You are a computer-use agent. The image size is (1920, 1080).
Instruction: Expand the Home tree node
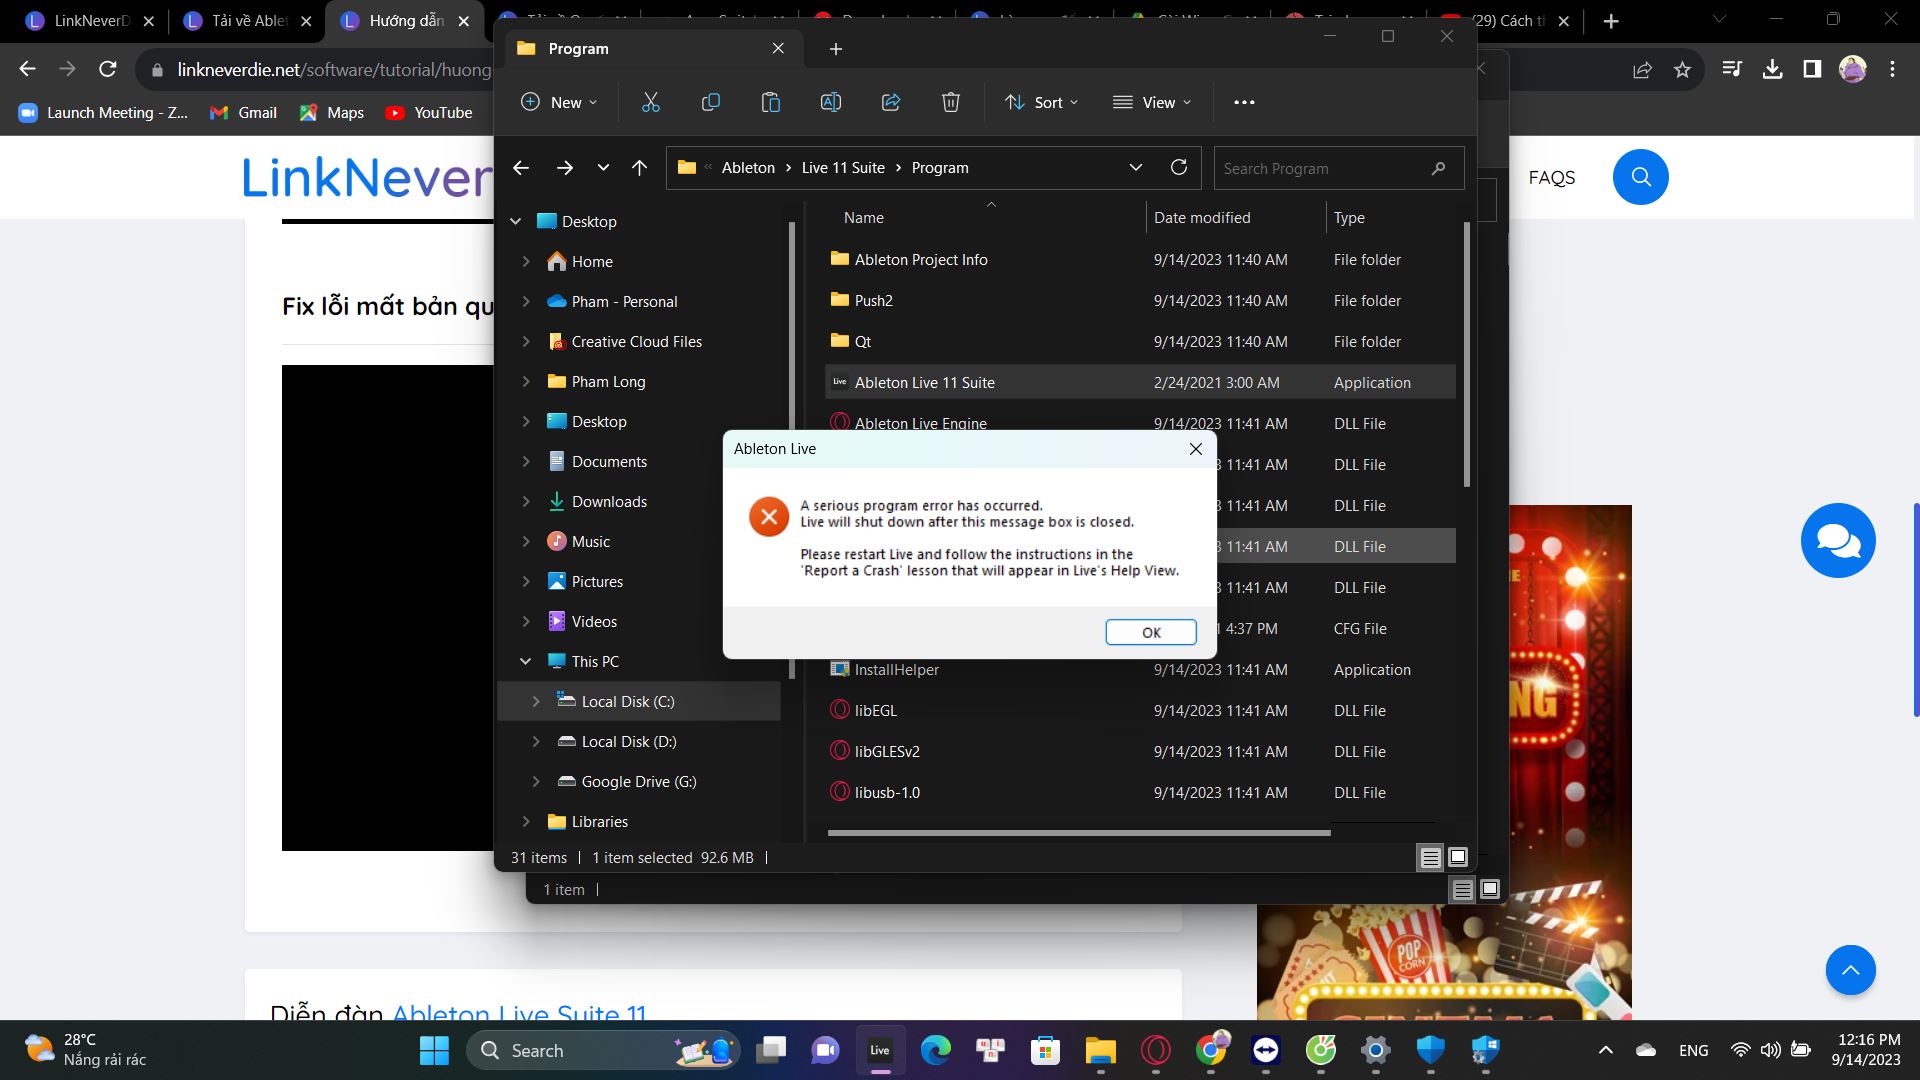(526, 262)
